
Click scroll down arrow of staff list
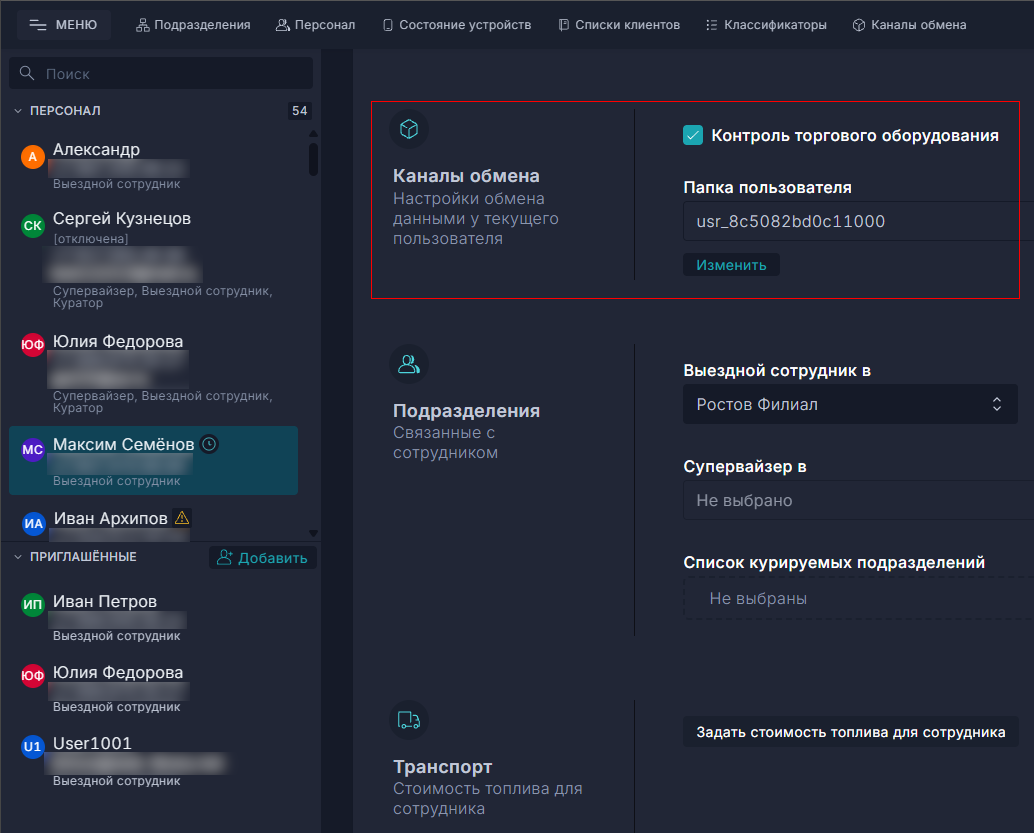tap(313, 533)
